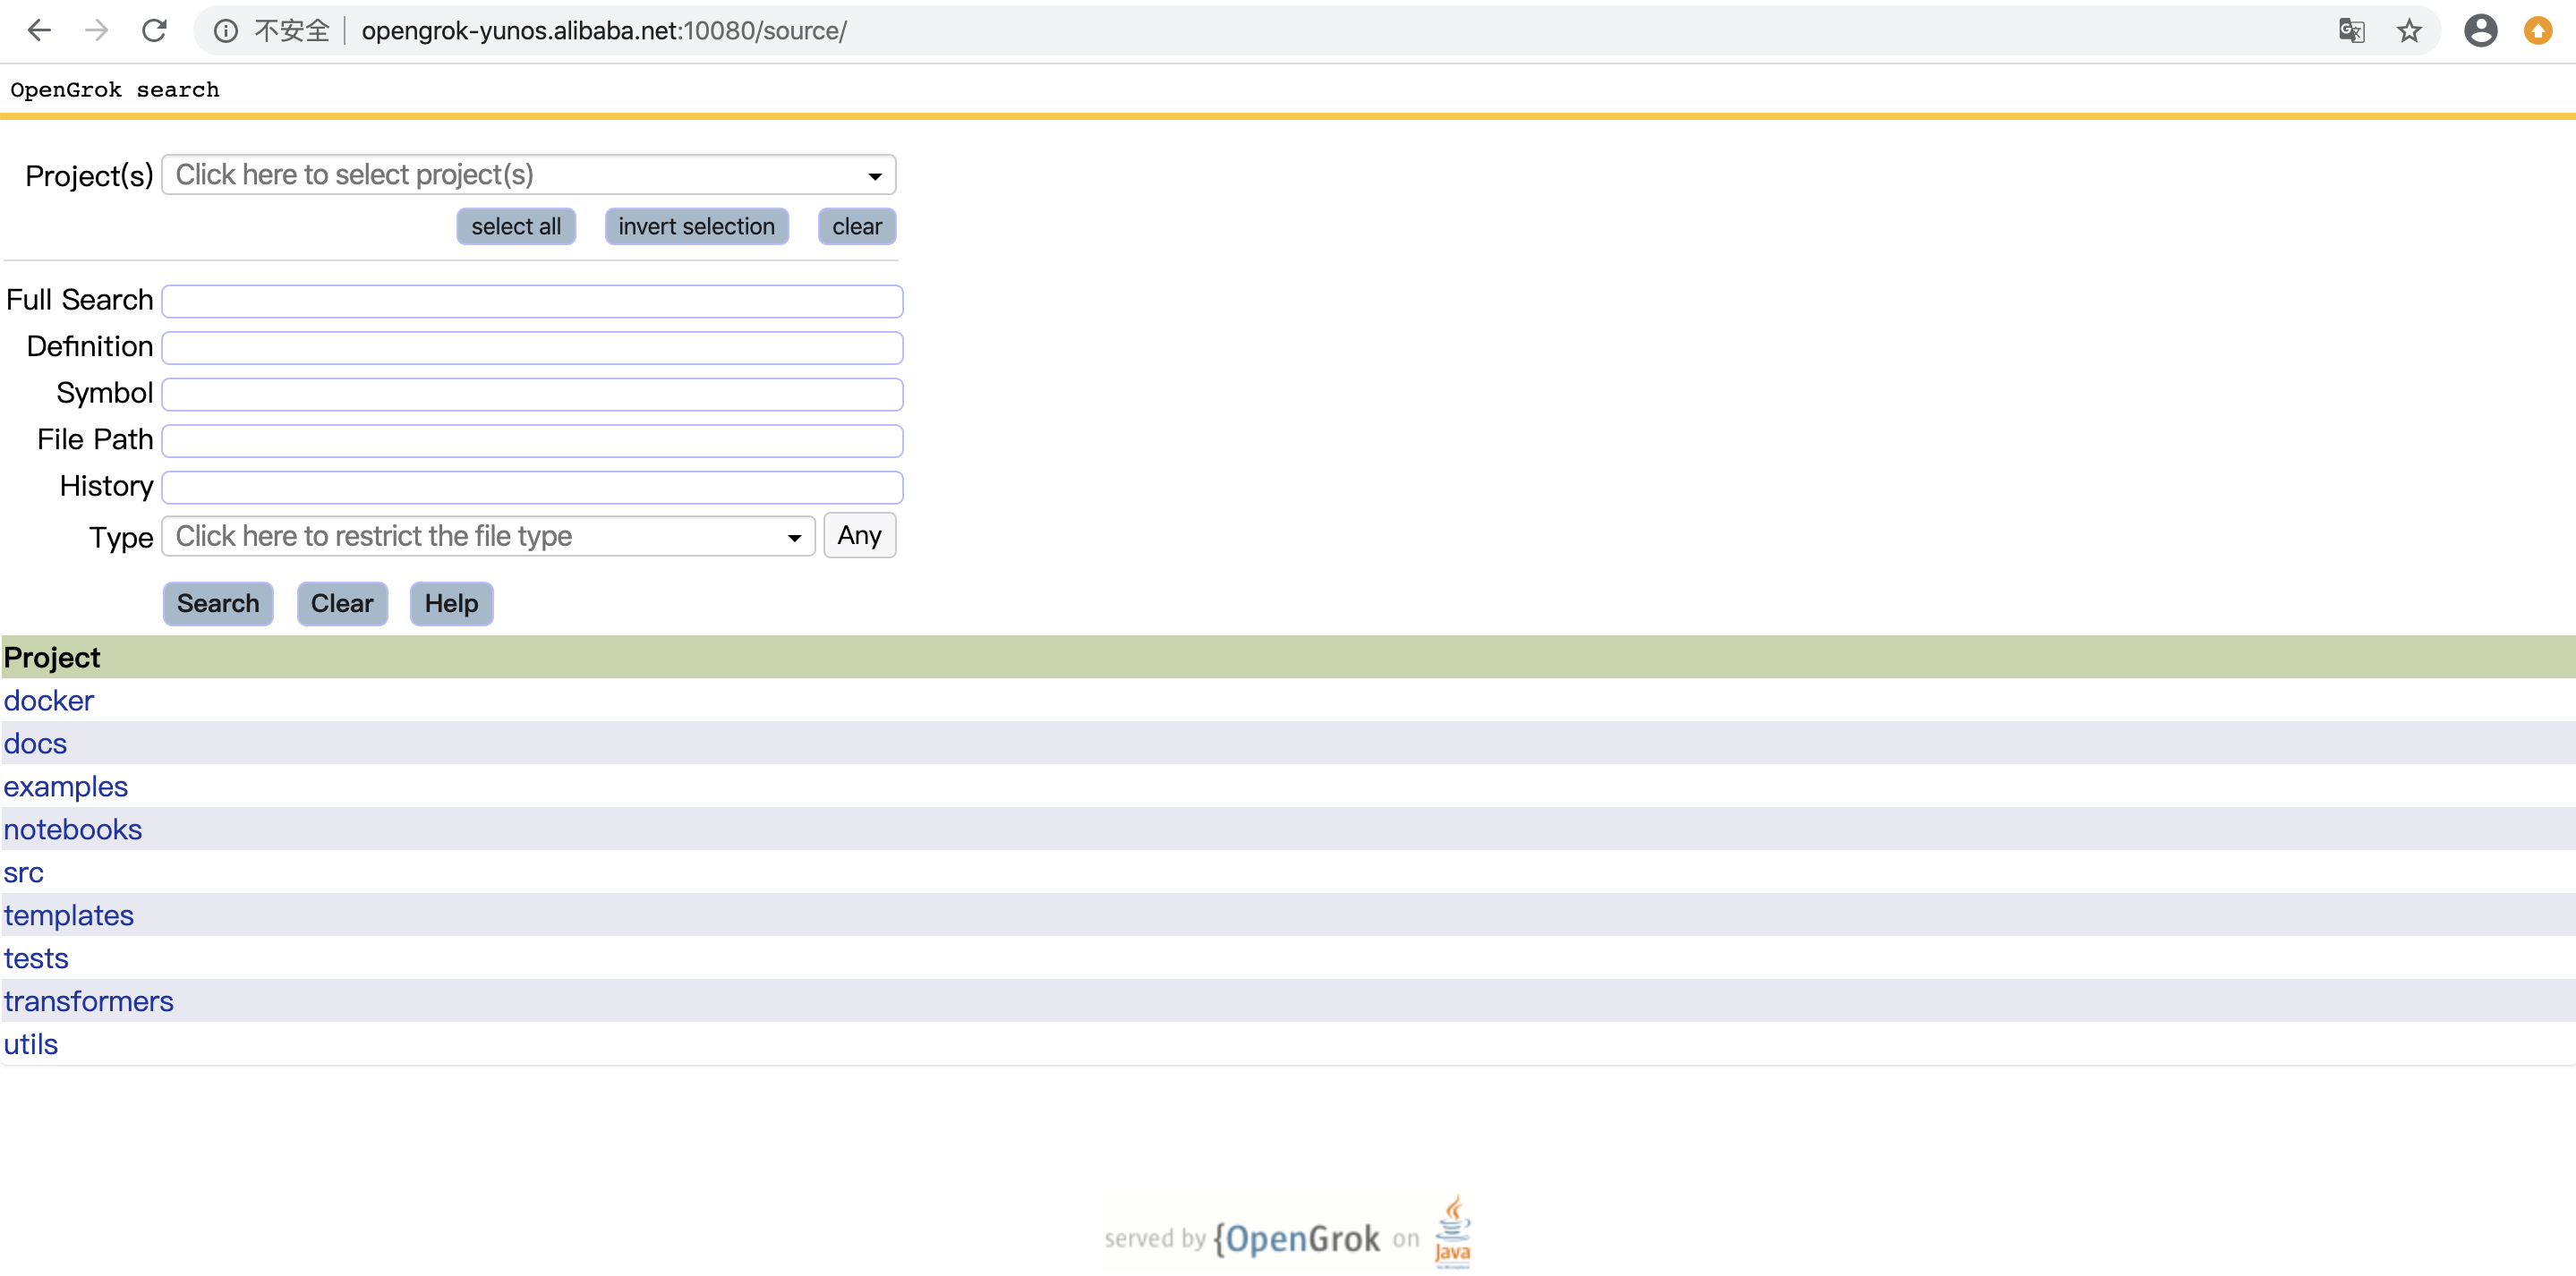Bookmark this page with the star

click(2409, 31)
